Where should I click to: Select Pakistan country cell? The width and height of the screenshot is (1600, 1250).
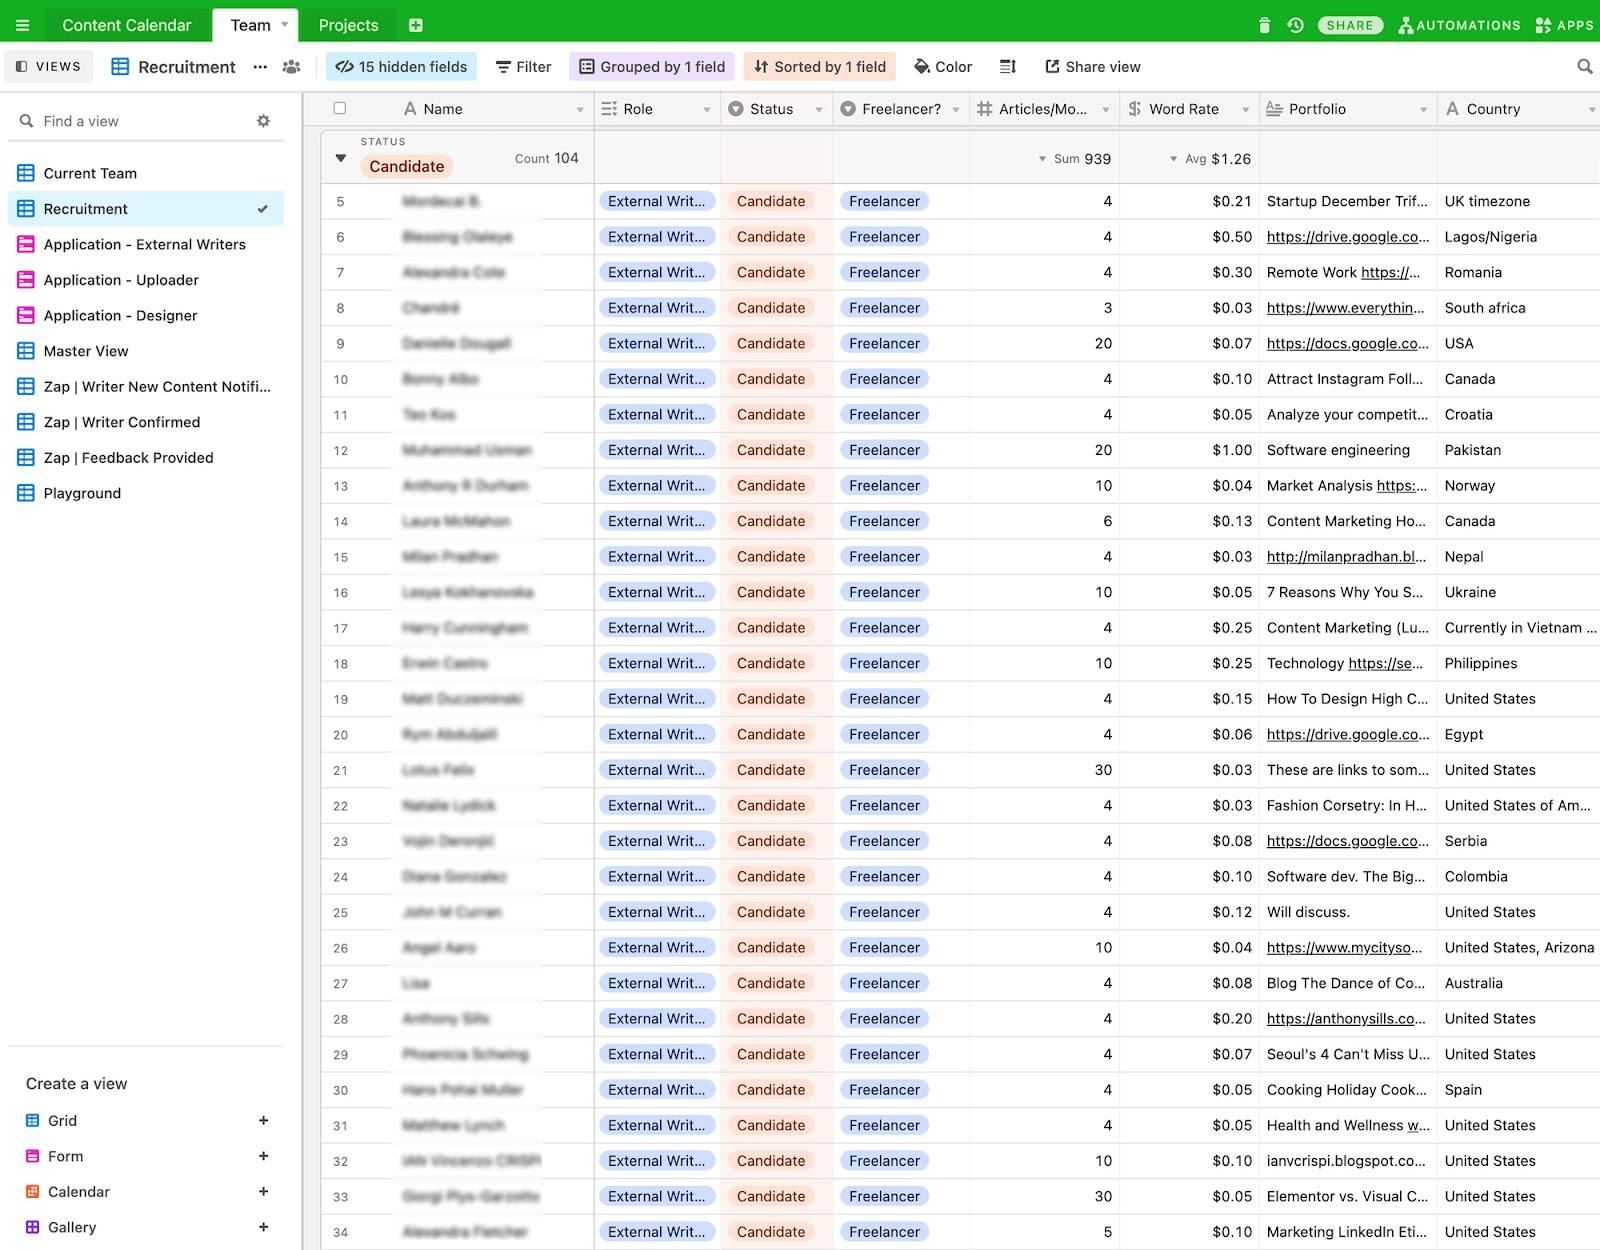click(x=1518, y=450)
